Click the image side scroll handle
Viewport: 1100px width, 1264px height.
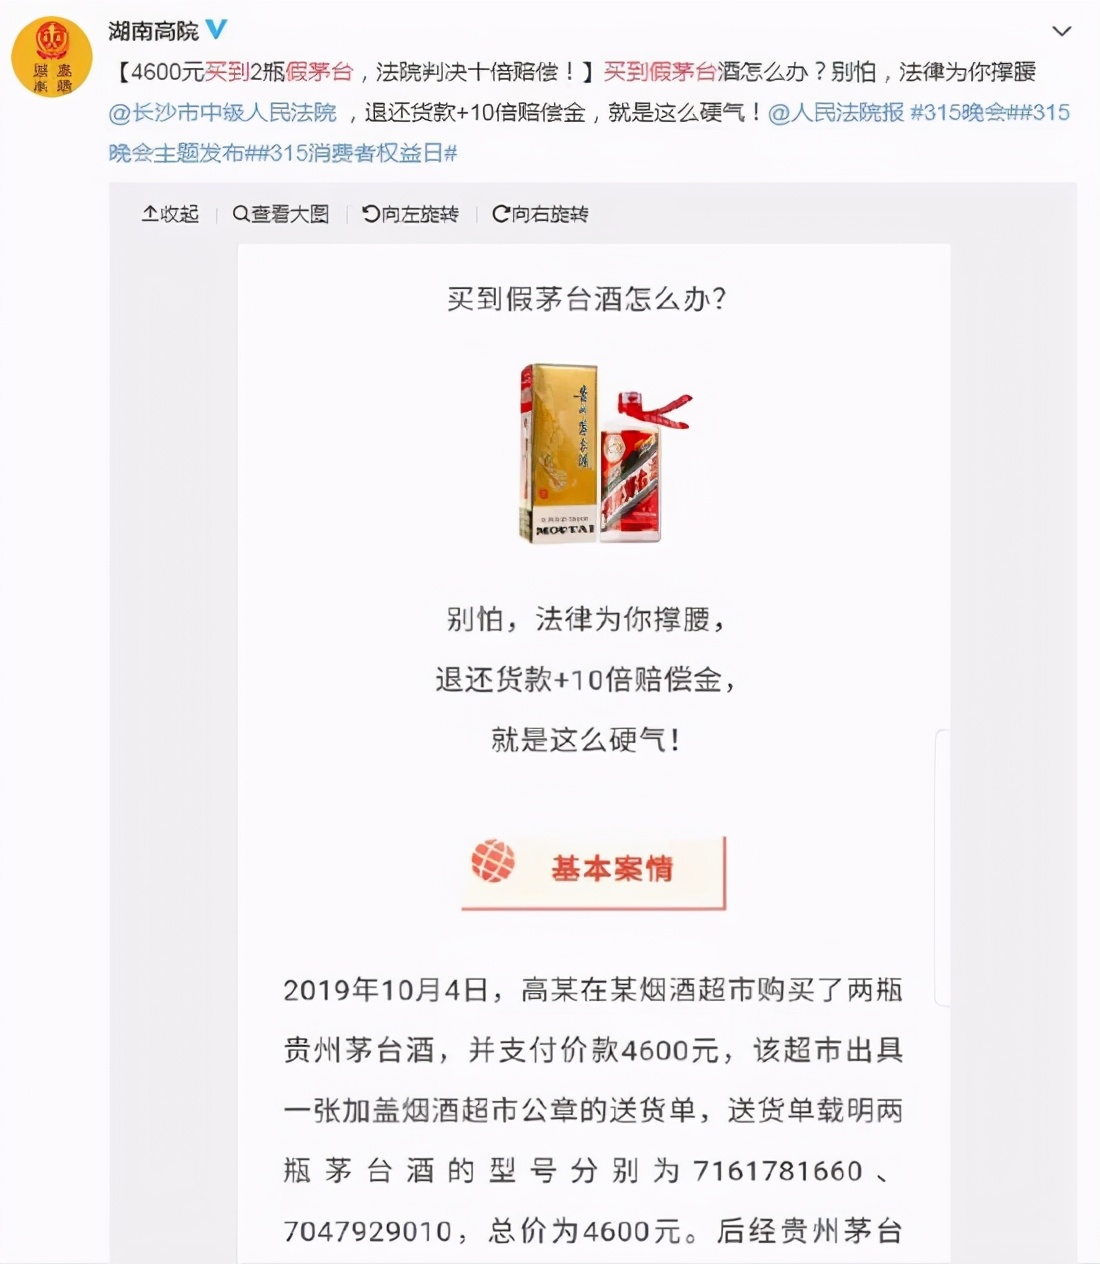(942, 867)
